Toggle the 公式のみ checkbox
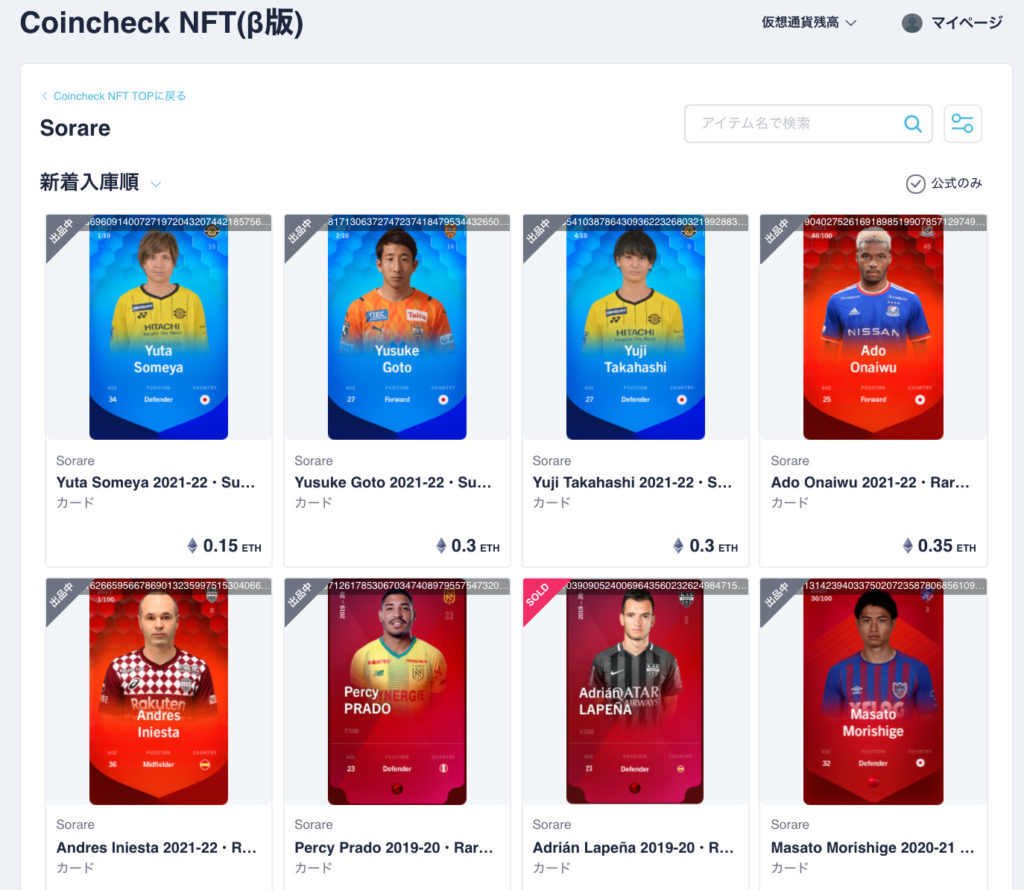 (915, 183)
